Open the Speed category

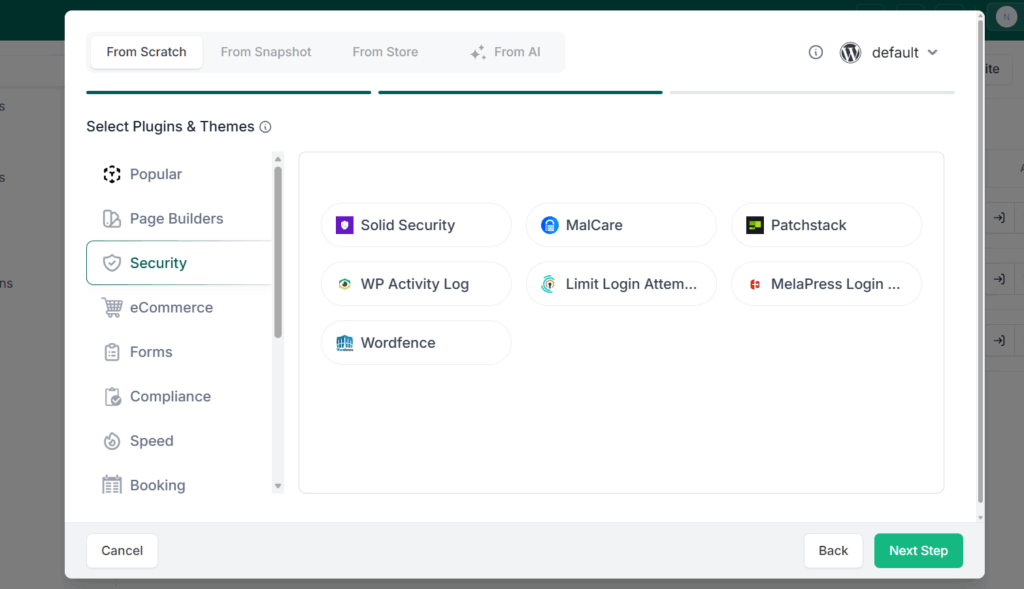coord(179,441)
